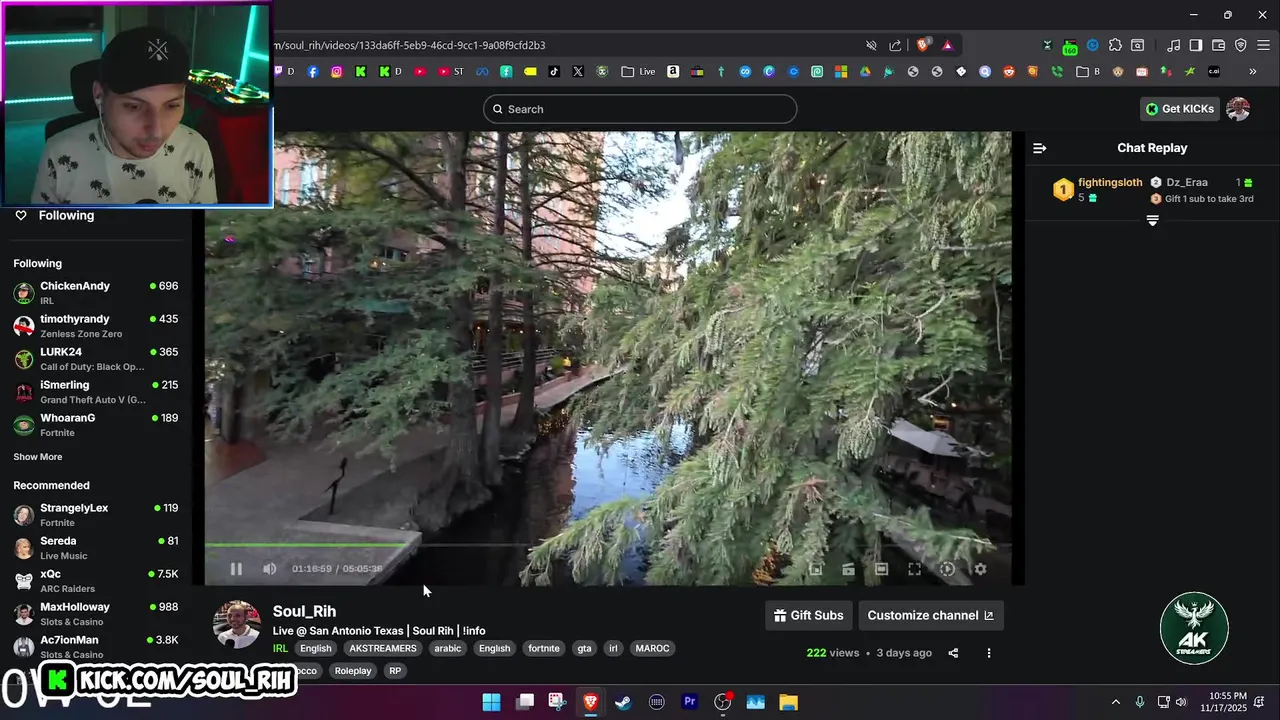Expand the gifters leaderboard handle in chat
1280x720 pixels.
1152,220
